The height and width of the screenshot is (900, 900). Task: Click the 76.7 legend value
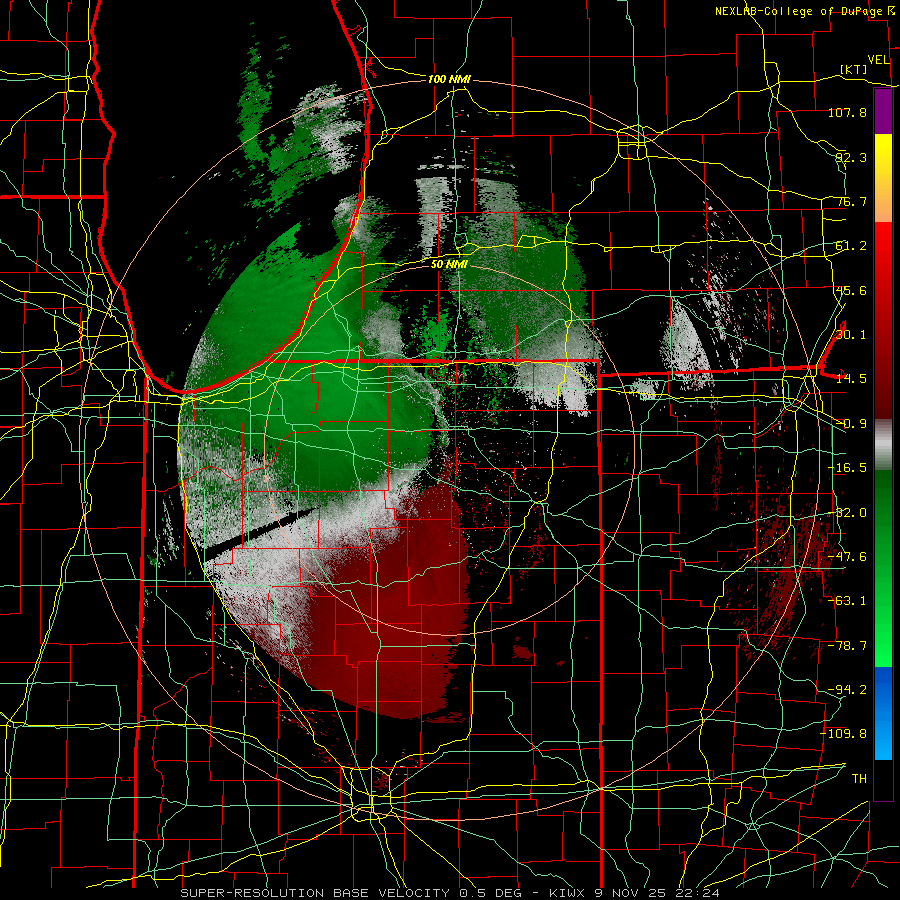pos(851,201)
